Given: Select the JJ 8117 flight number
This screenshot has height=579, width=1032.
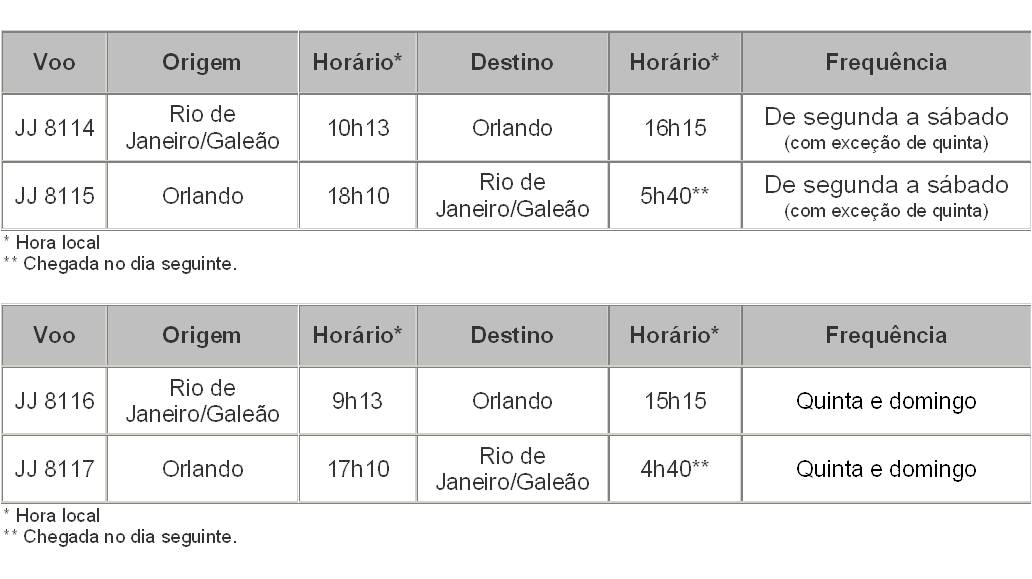Looking at the screenshot, I should coord(55,468).
